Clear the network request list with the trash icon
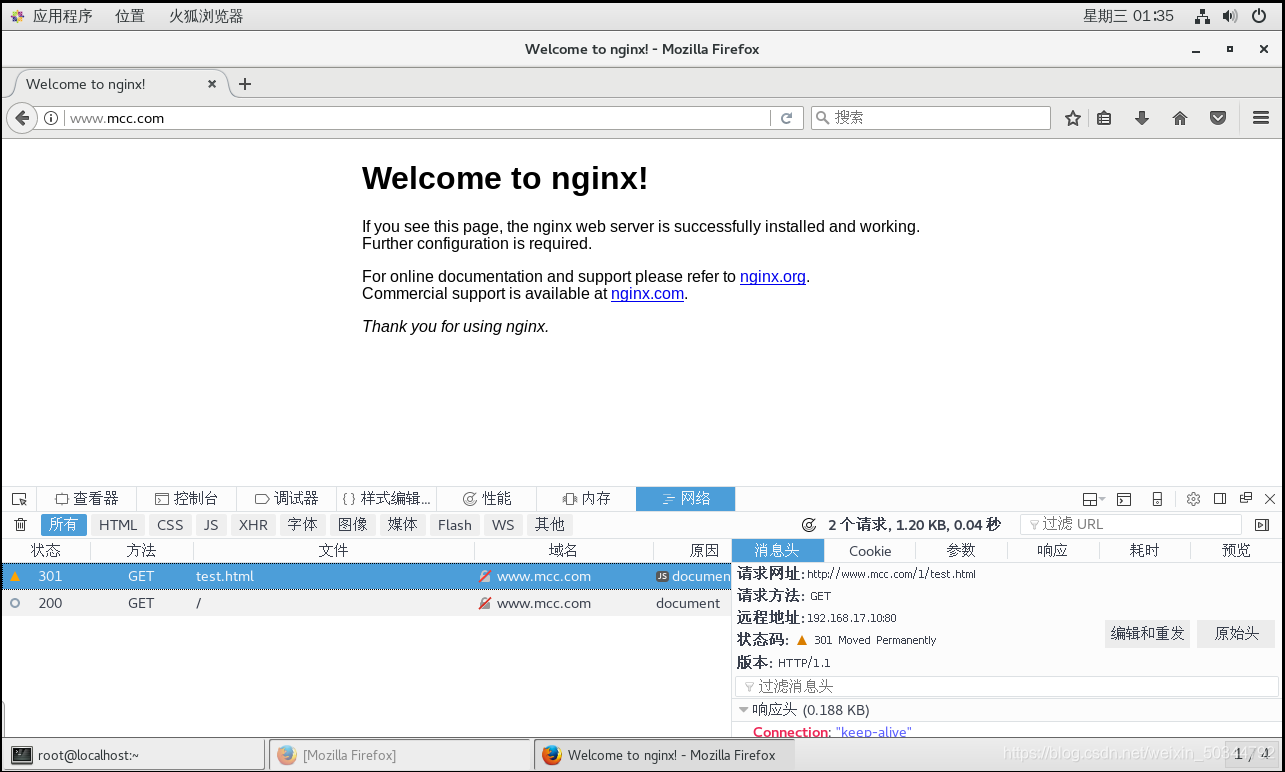This screenshot has width=1285, height=772. tap(20, 525)
